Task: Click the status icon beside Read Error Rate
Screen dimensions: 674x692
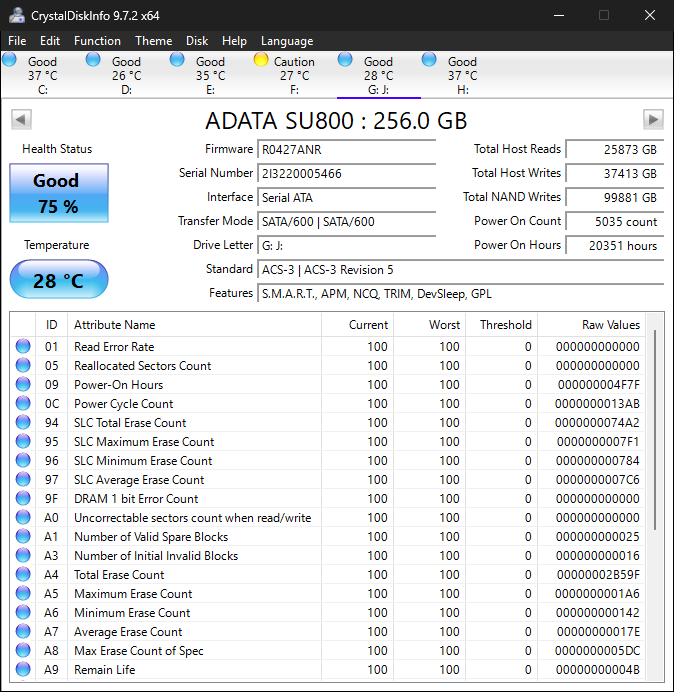Action: 23,347
